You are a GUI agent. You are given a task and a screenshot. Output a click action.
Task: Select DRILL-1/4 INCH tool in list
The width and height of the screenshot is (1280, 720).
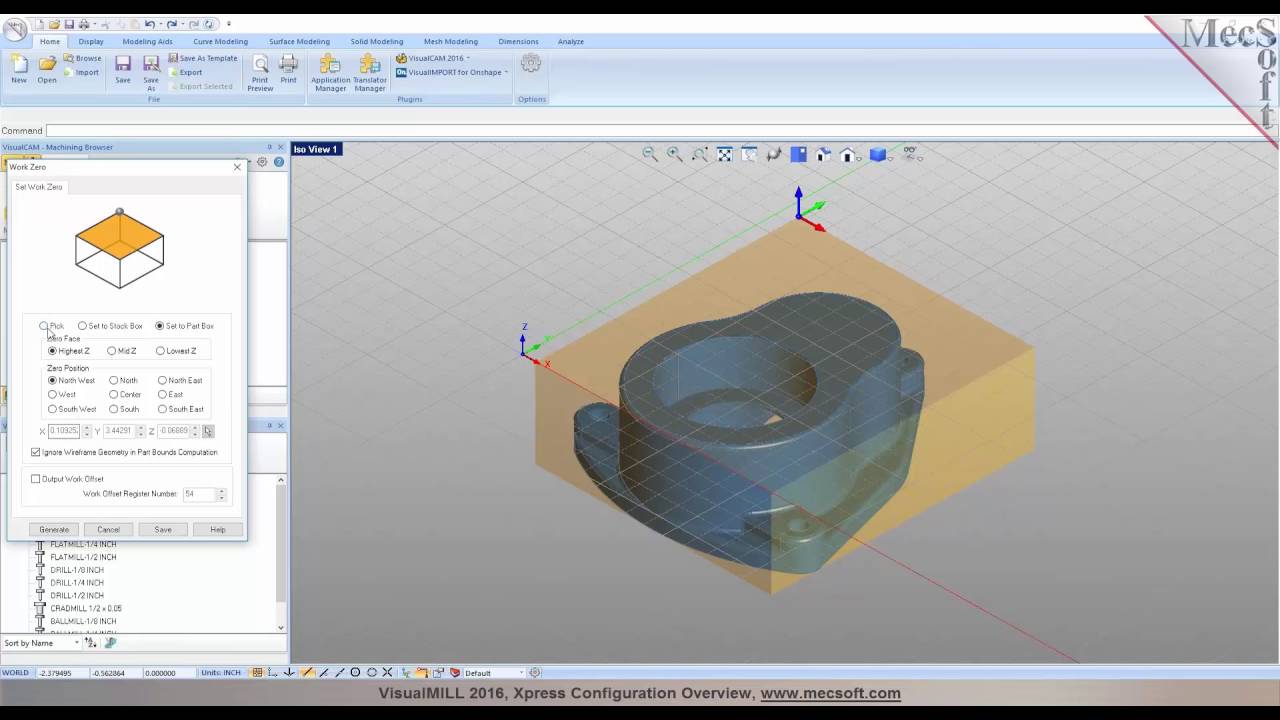point(77,583)
